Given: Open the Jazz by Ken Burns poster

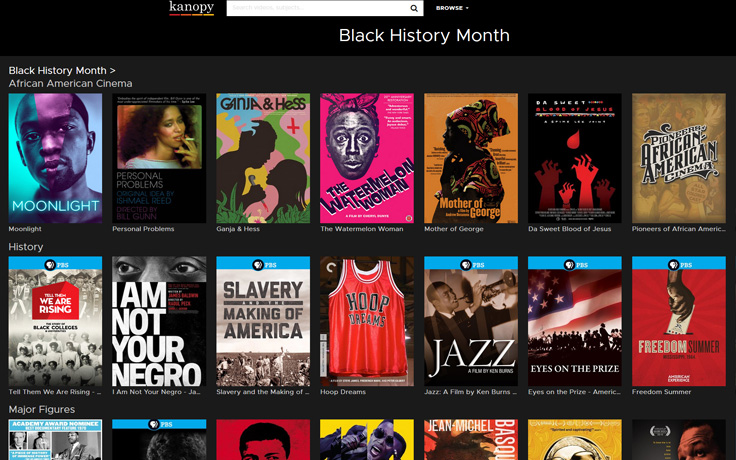Looking at the screenshot, I should [471, 321].
